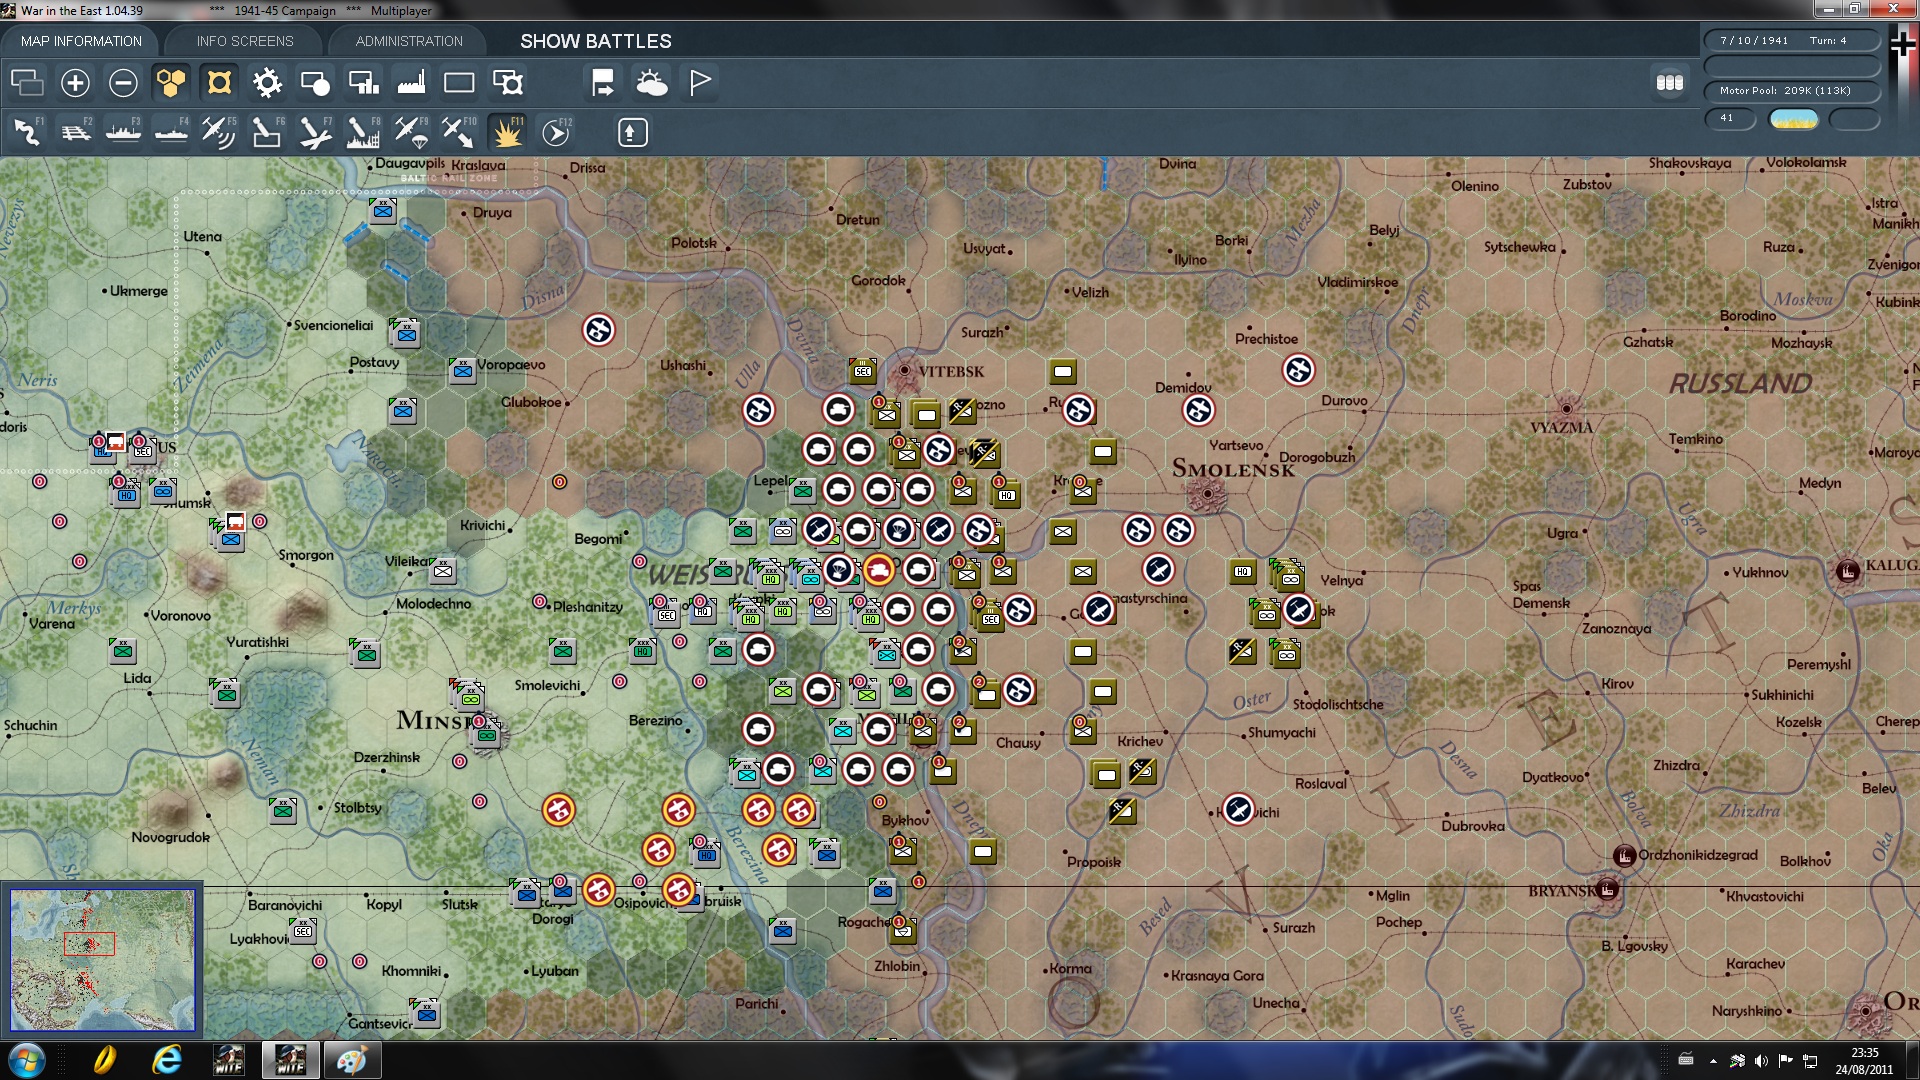
Task: Click the F12 end turn button
Action: pos(556,132)
